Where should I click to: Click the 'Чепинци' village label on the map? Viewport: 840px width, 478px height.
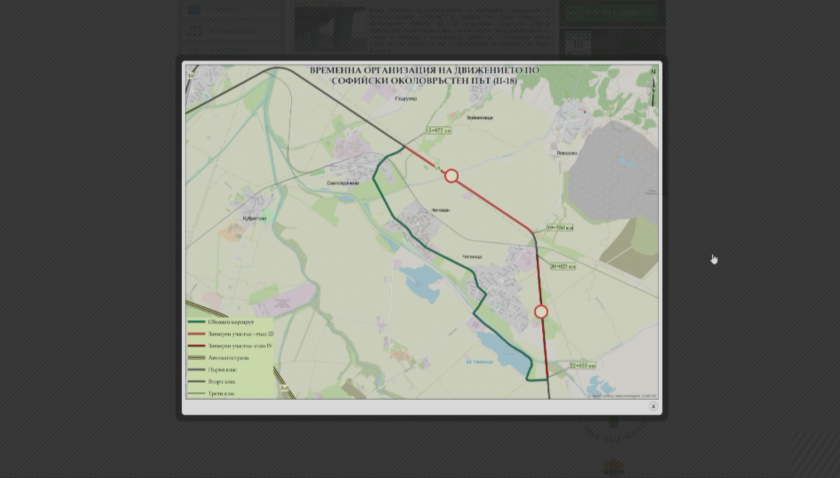coord(472,257)
